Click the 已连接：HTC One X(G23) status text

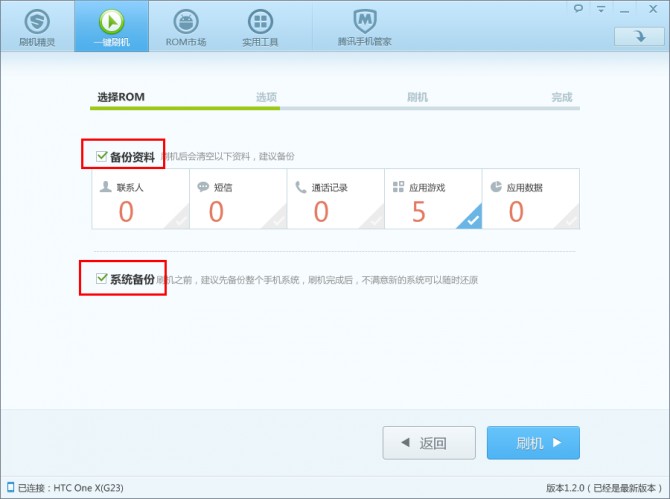tap(71, 487)
